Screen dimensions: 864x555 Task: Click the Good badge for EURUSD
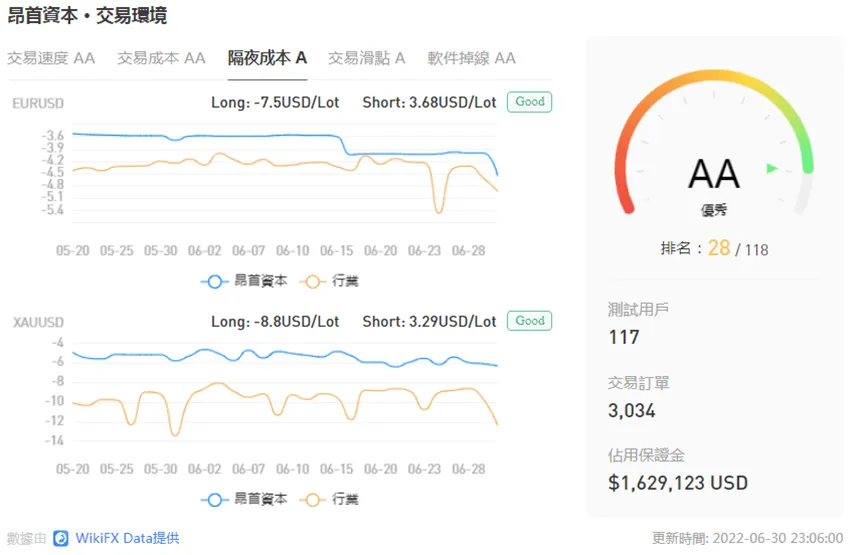pos(530,102)
